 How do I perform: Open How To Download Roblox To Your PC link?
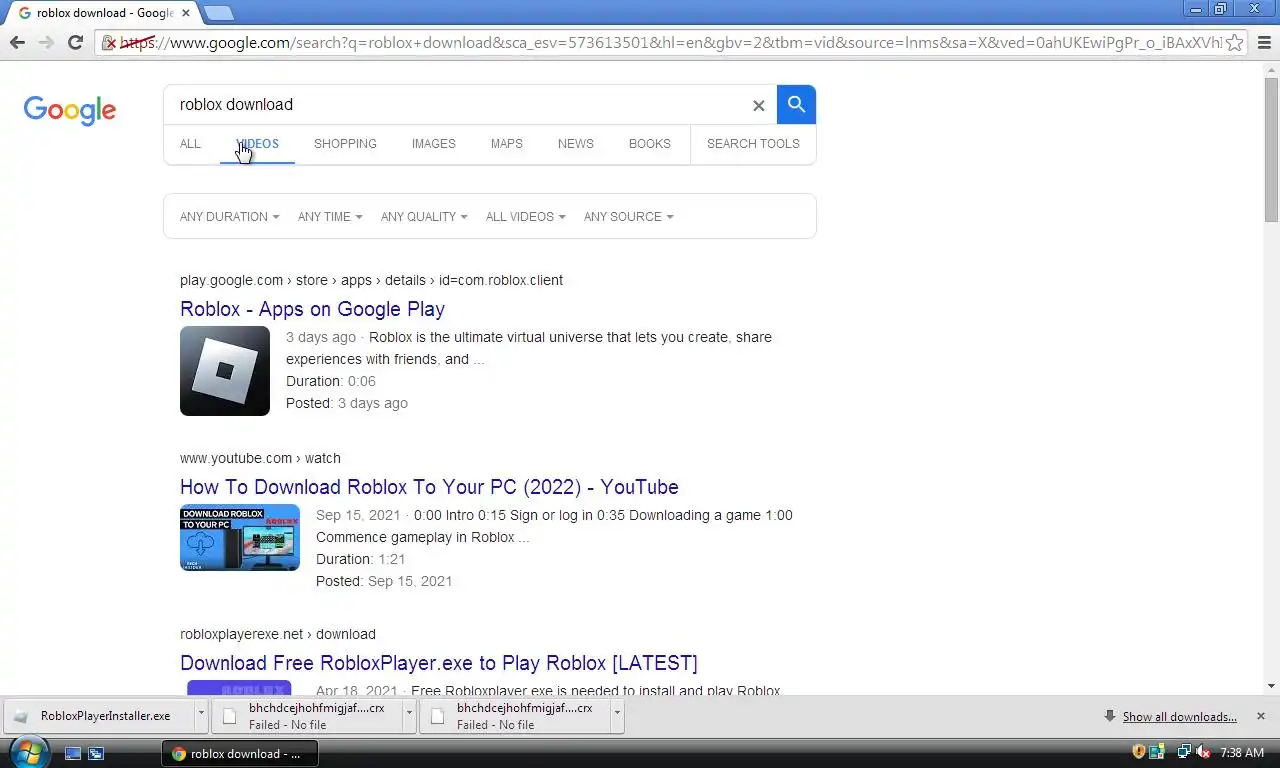click(x=429, y=487)
